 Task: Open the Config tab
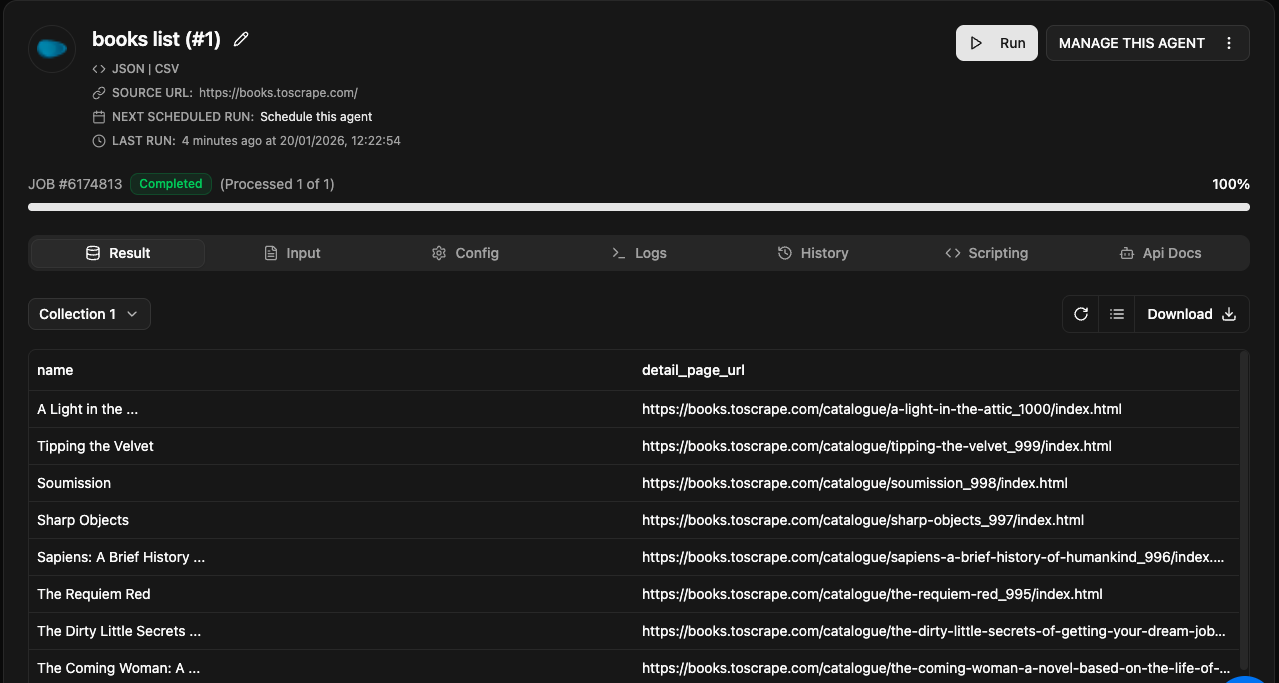pos(465,253)
